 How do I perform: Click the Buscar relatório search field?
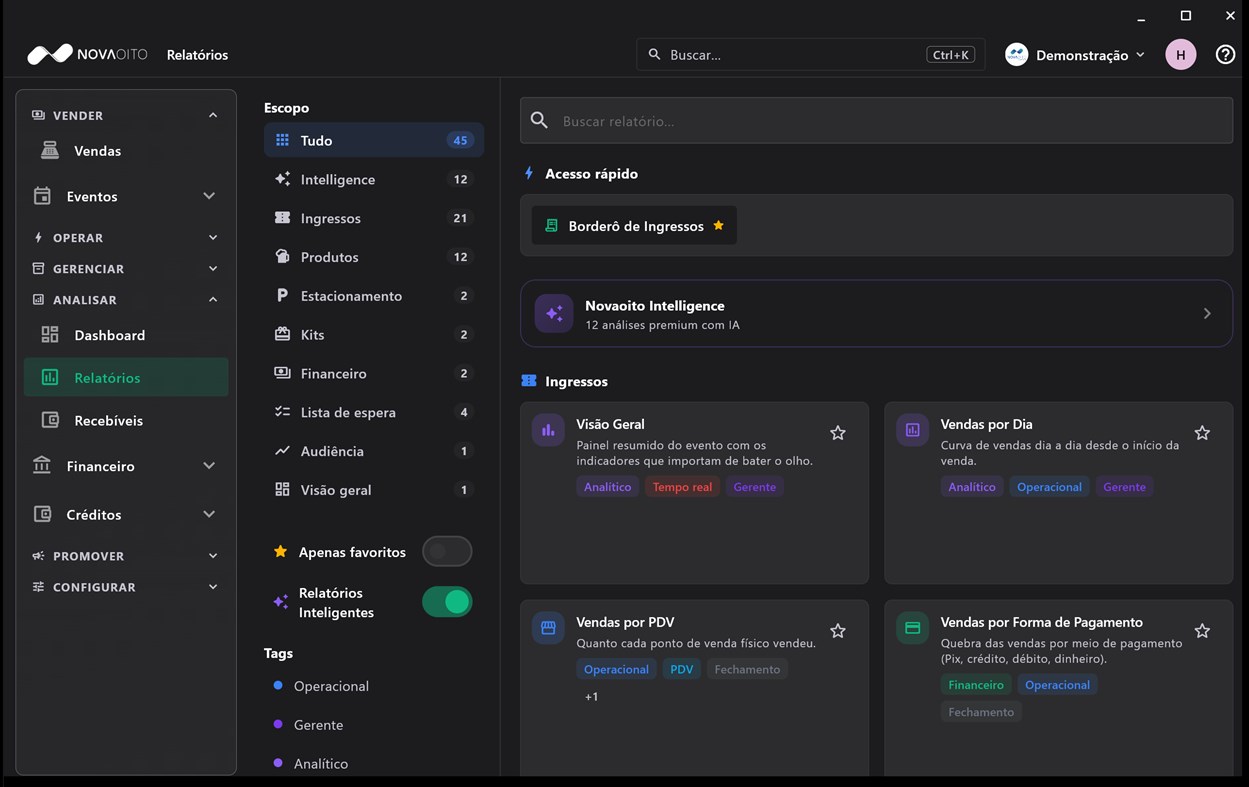(x=876, y=121)
